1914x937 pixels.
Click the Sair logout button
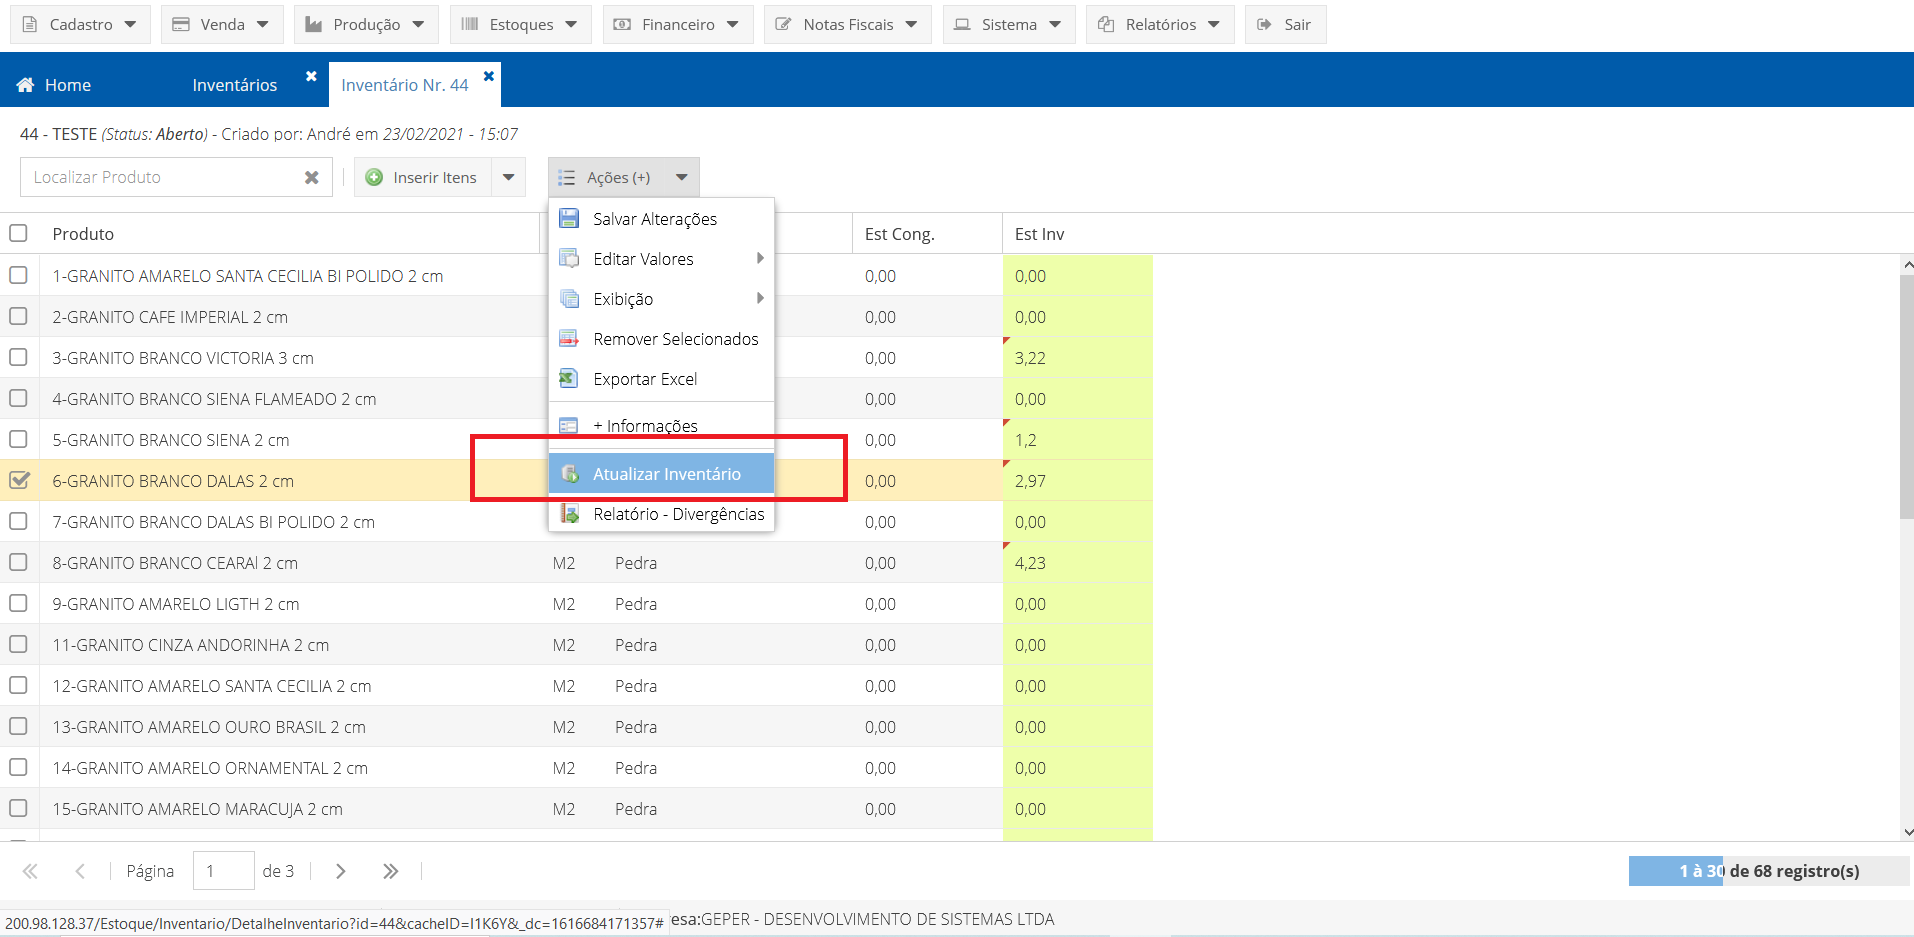(x=1285, y=24)
